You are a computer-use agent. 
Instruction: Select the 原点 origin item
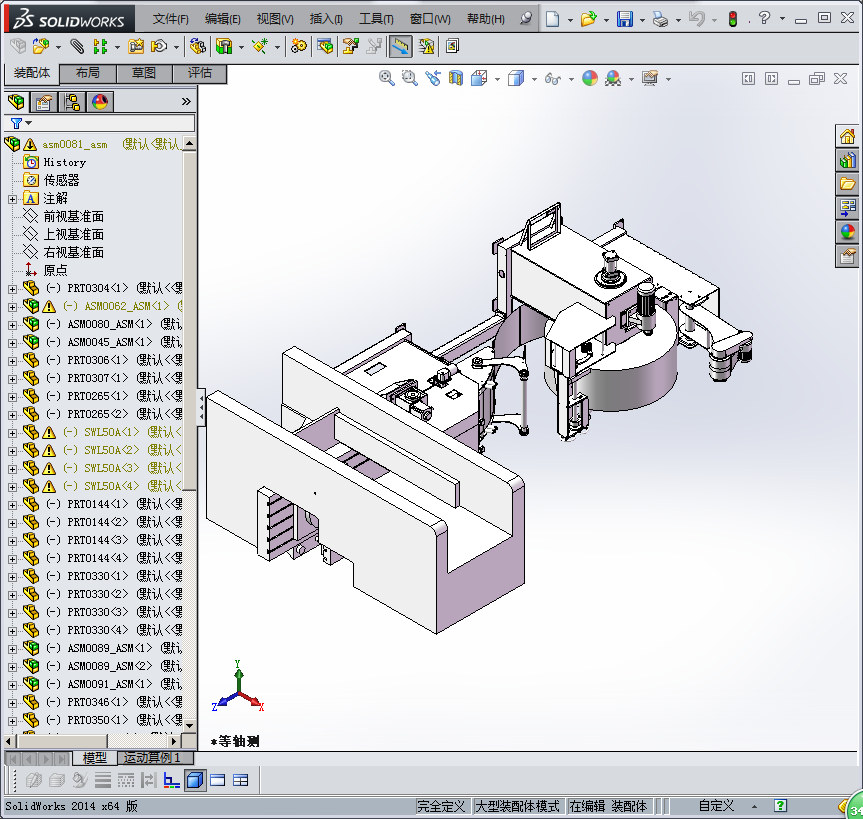55,270
